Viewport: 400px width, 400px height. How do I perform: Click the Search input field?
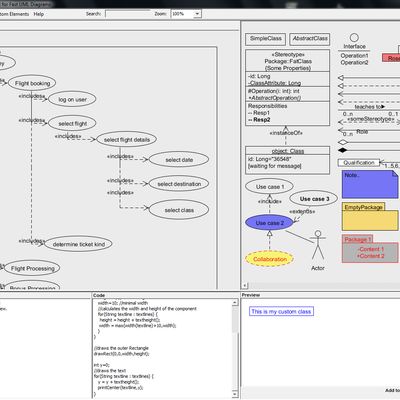pyautogui.click(x=128, y=14)
